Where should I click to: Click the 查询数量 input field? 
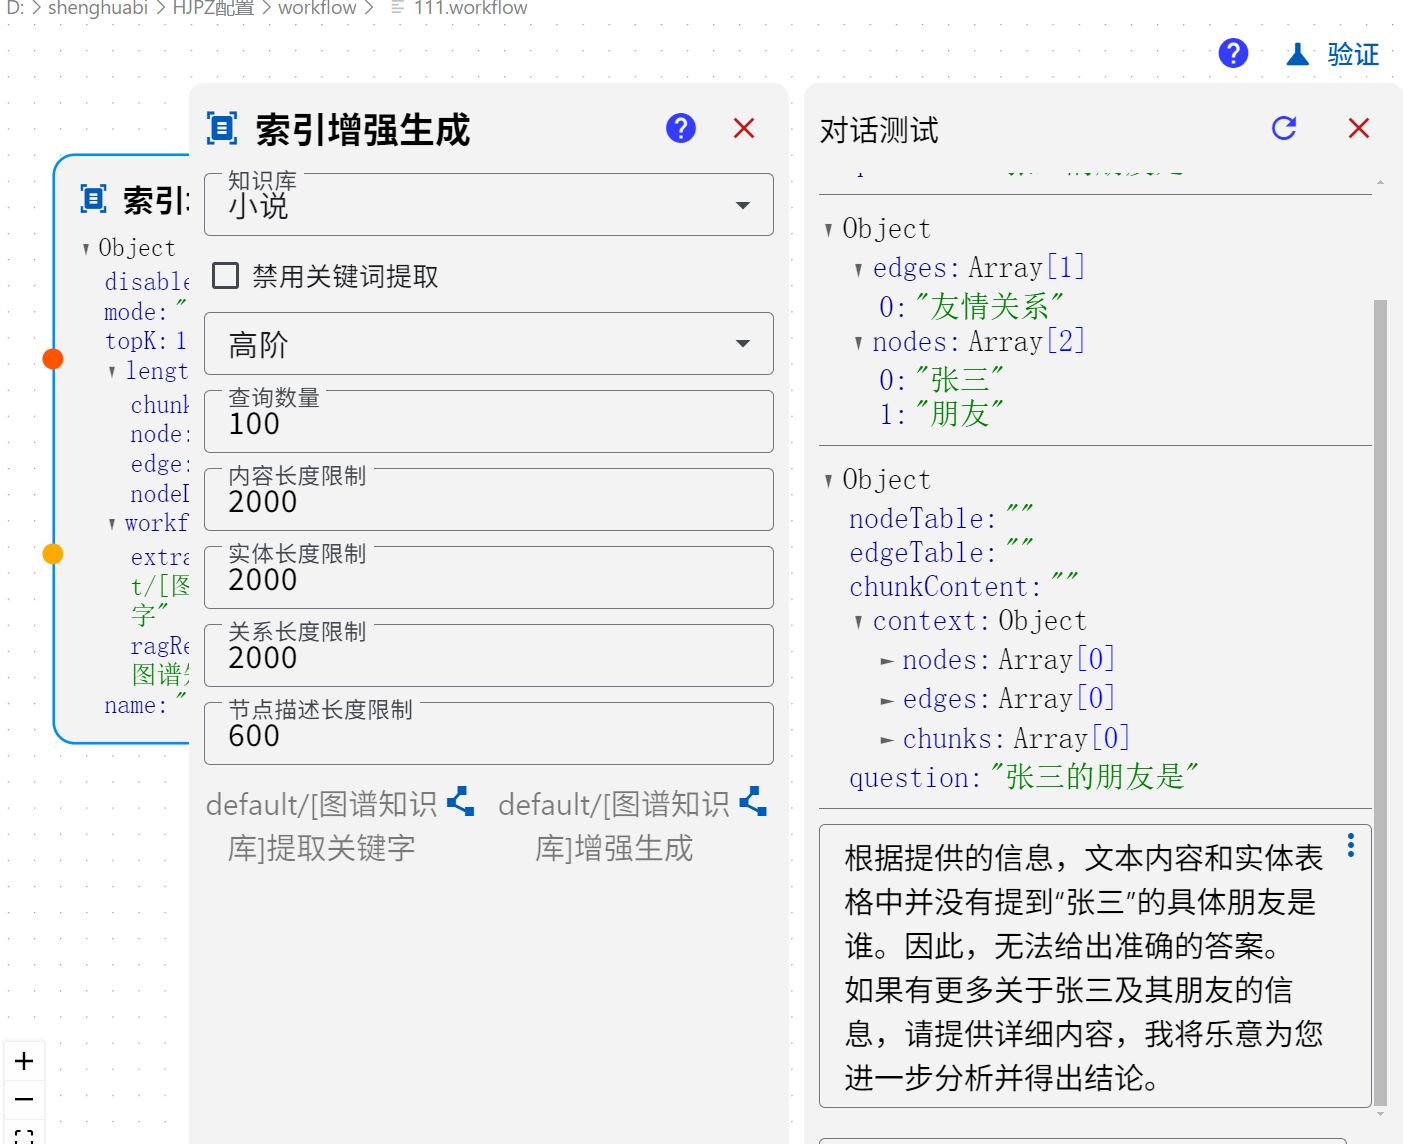(x=488, y=424)
